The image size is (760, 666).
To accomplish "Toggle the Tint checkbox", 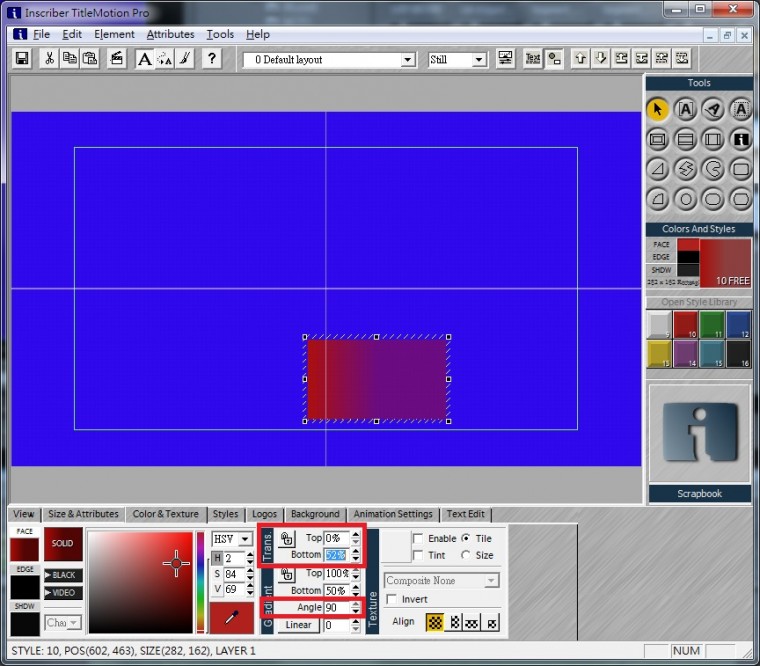I will click(418, 555).
